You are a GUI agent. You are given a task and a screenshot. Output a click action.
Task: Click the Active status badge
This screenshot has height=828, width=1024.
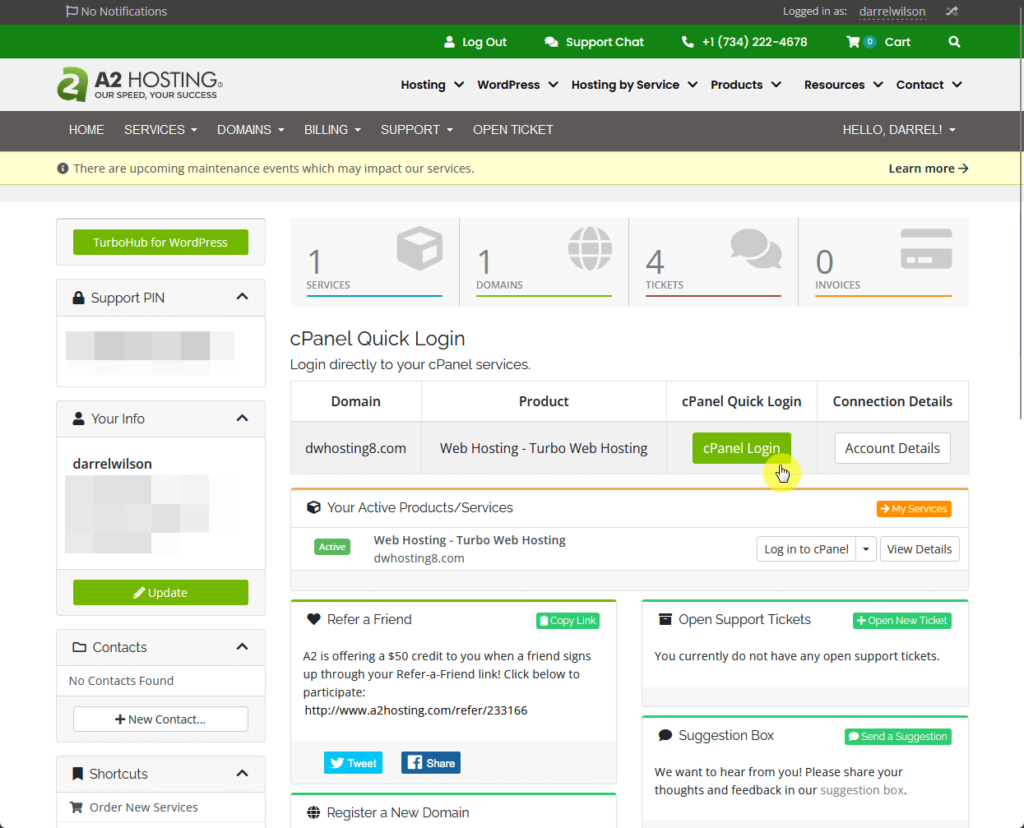332,547
